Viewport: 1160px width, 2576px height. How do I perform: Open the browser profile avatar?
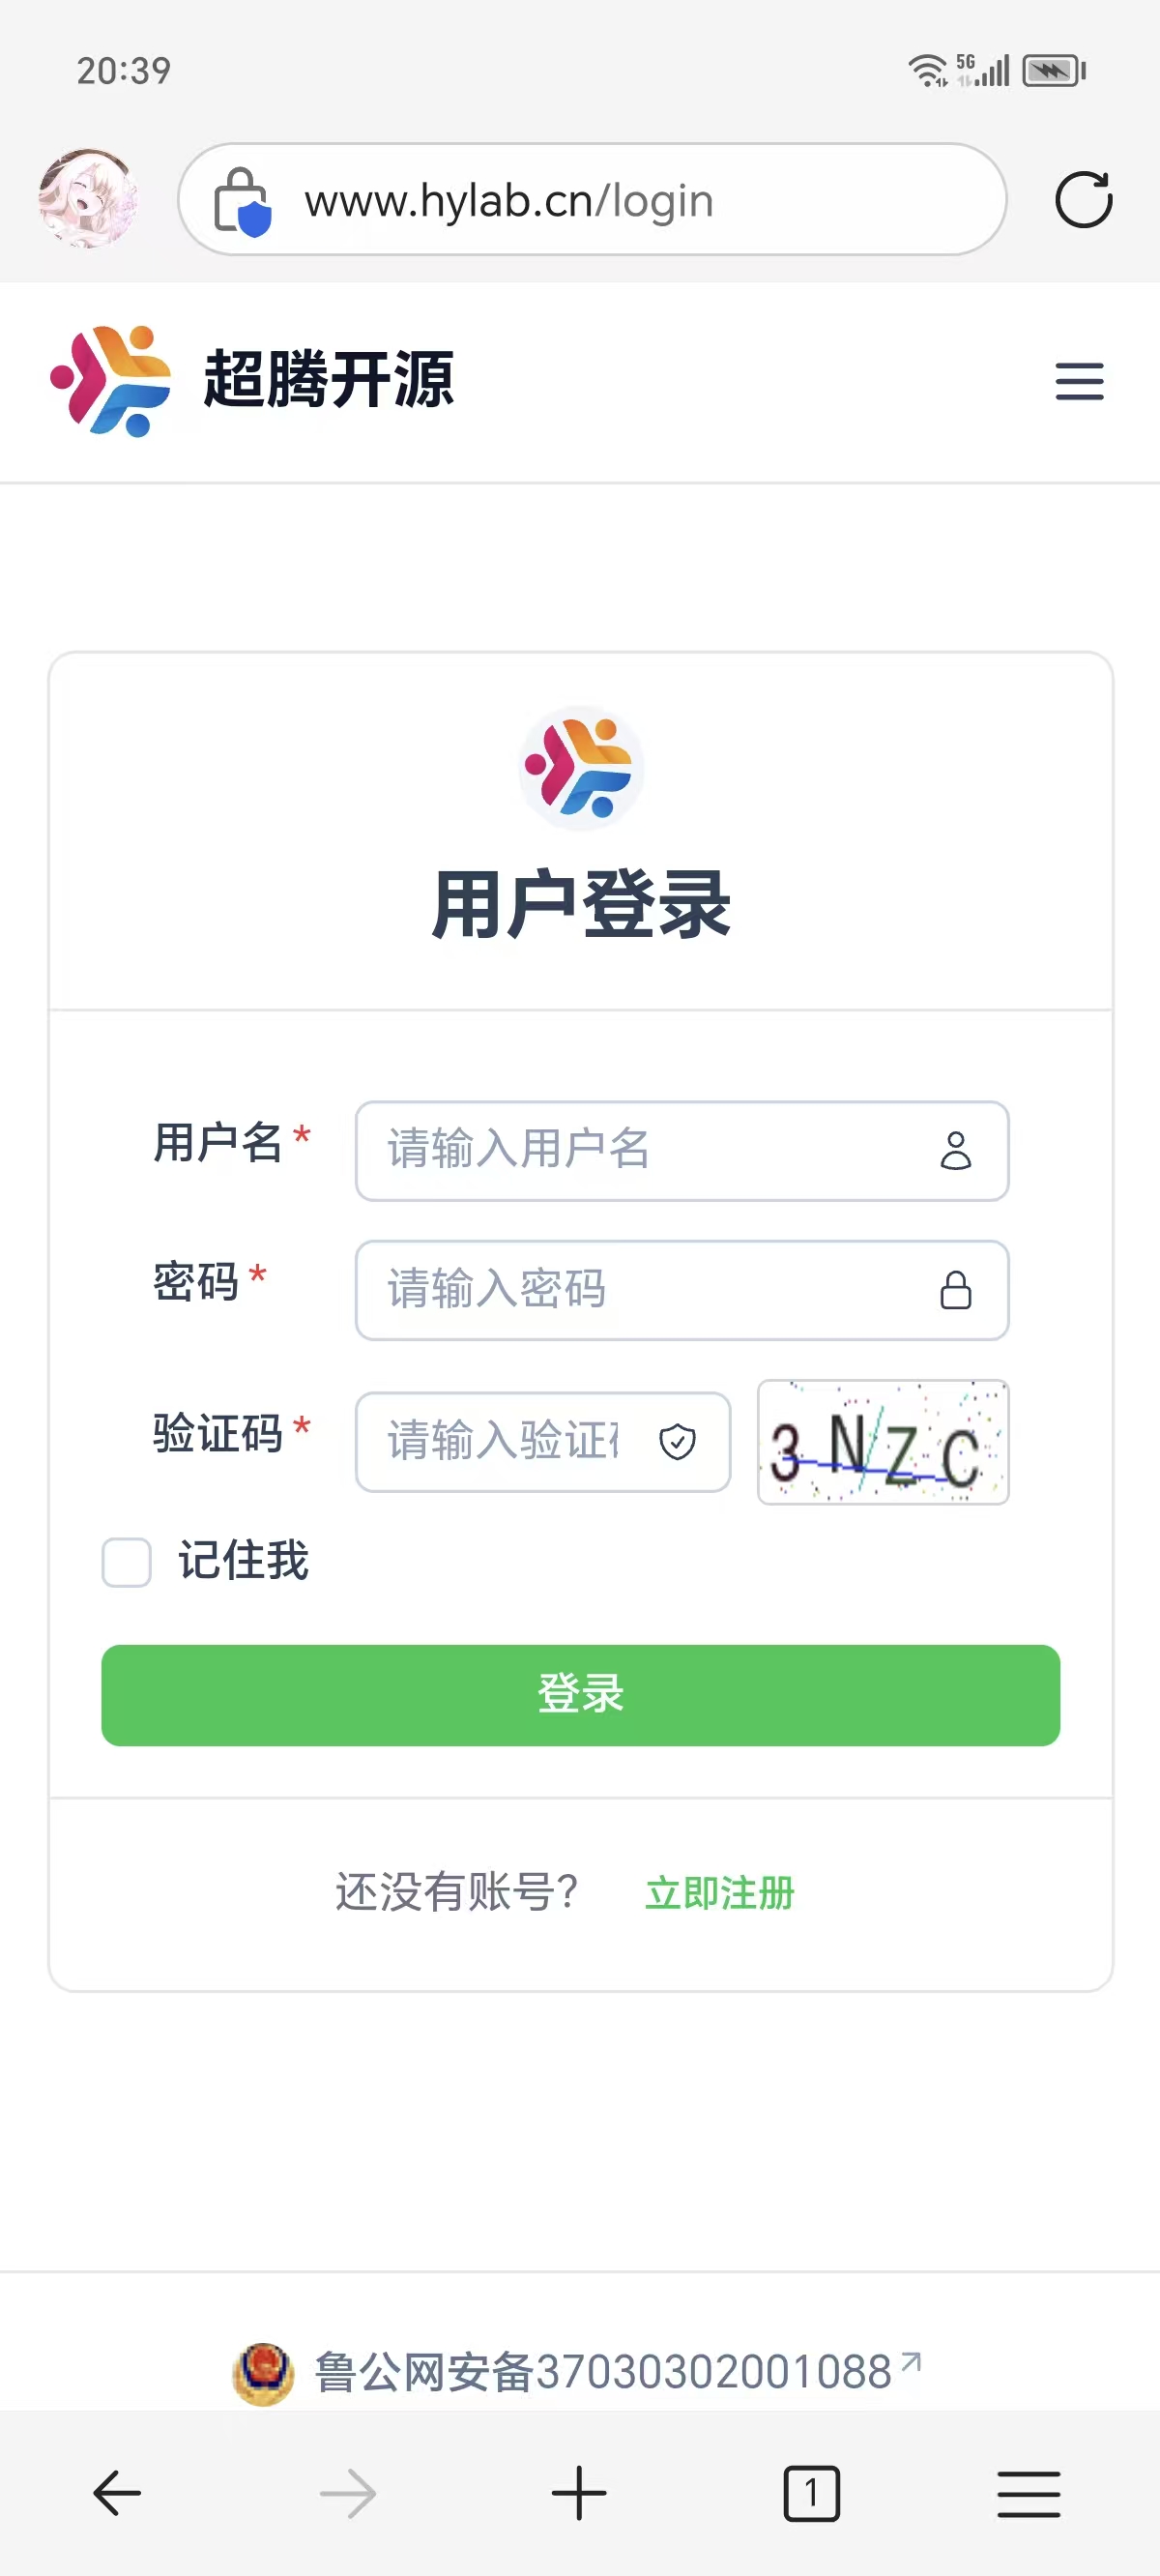tap(88, 199)
